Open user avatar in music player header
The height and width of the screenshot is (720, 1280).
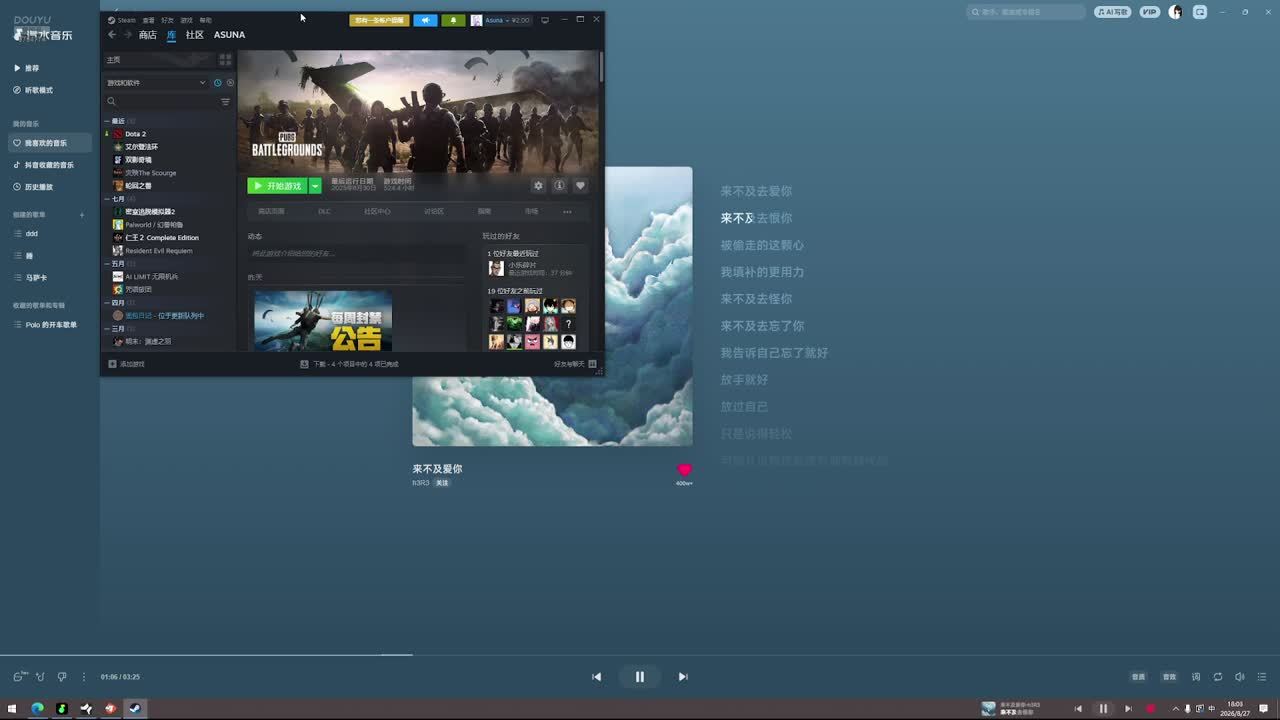click(1175, 12)
